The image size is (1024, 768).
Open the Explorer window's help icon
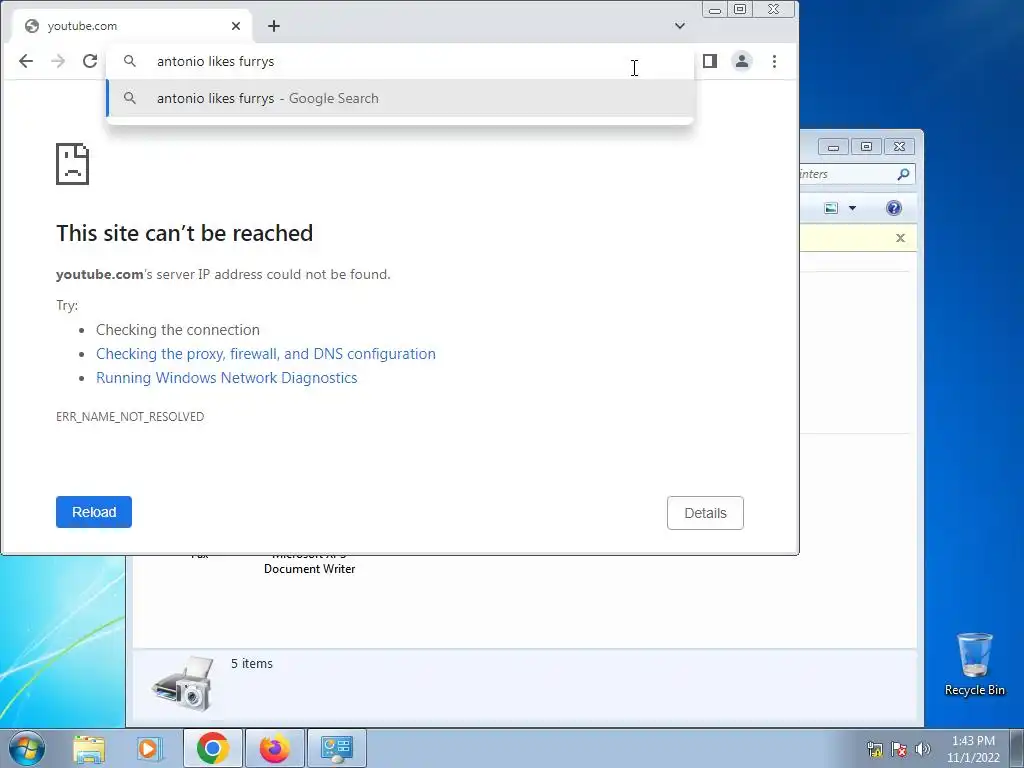point(894,208)
